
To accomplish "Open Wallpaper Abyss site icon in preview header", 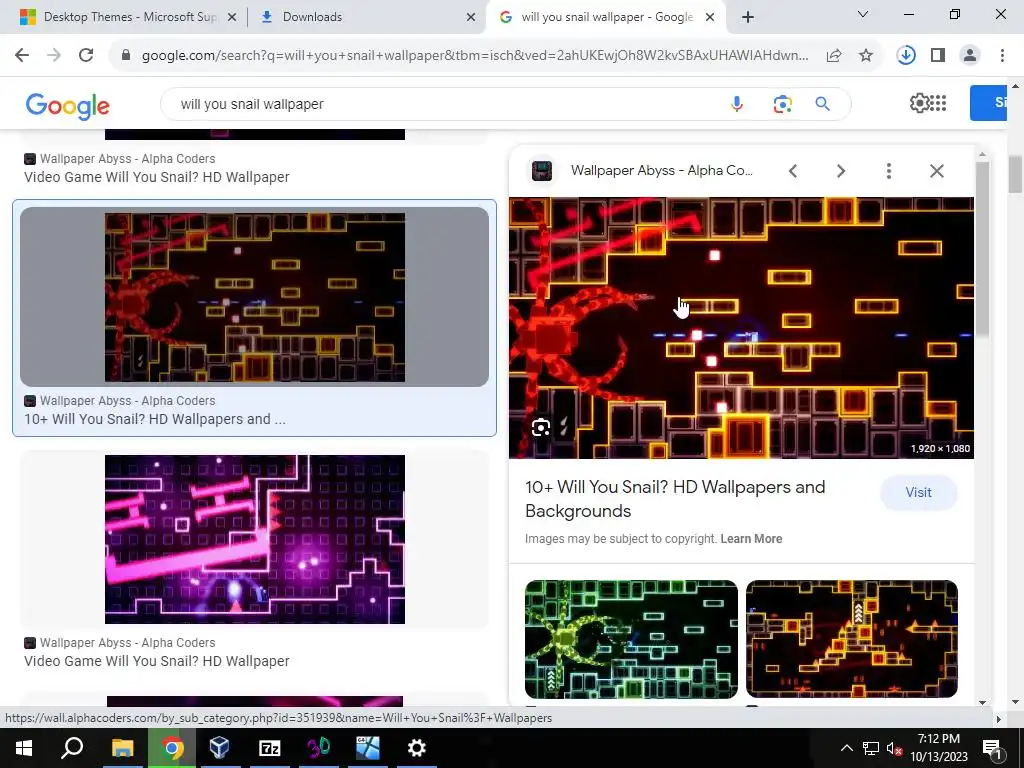I will click(542, 171).
